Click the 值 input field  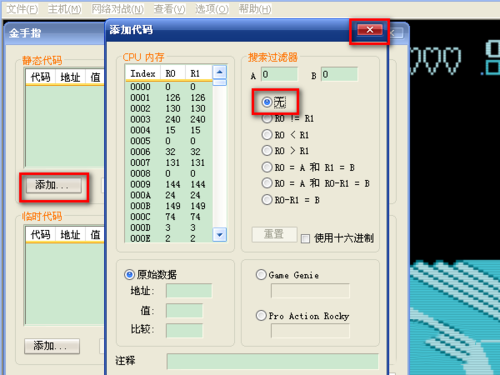184,311
